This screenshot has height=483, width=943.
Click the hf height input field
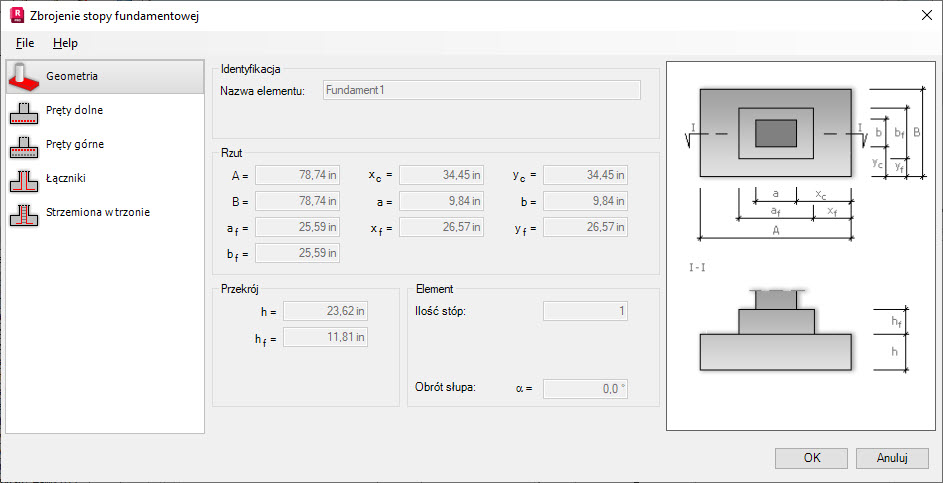(326, 338)
